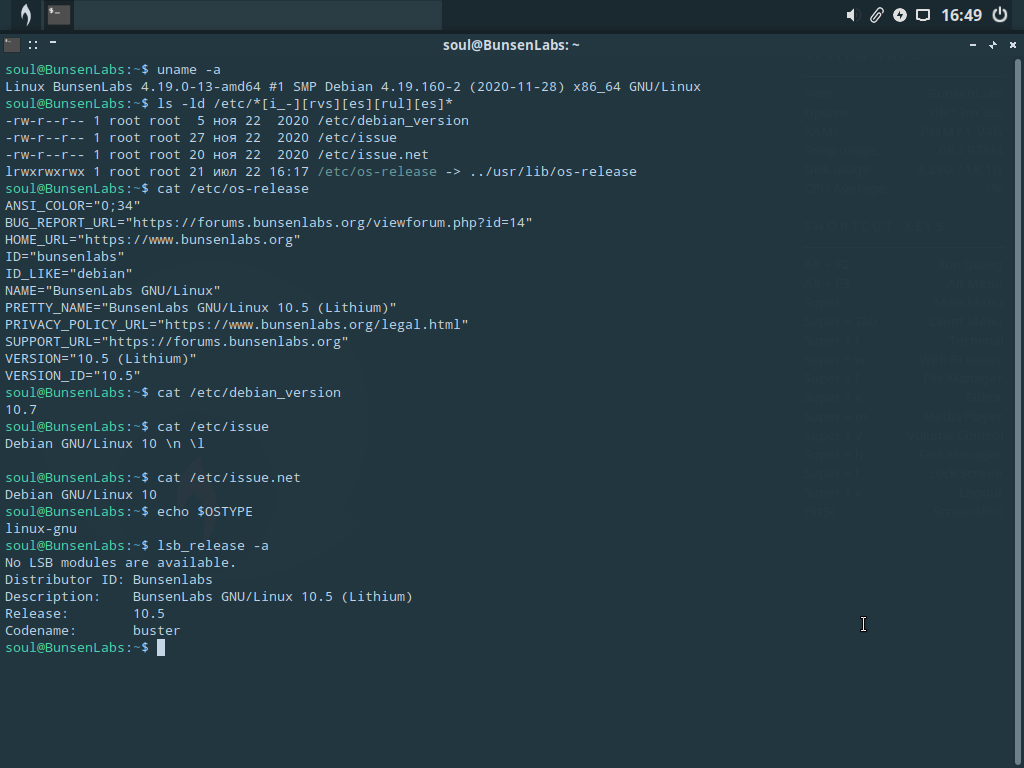Open the network monitor tray icon
1024x768 pixels.
pos(923,15)
